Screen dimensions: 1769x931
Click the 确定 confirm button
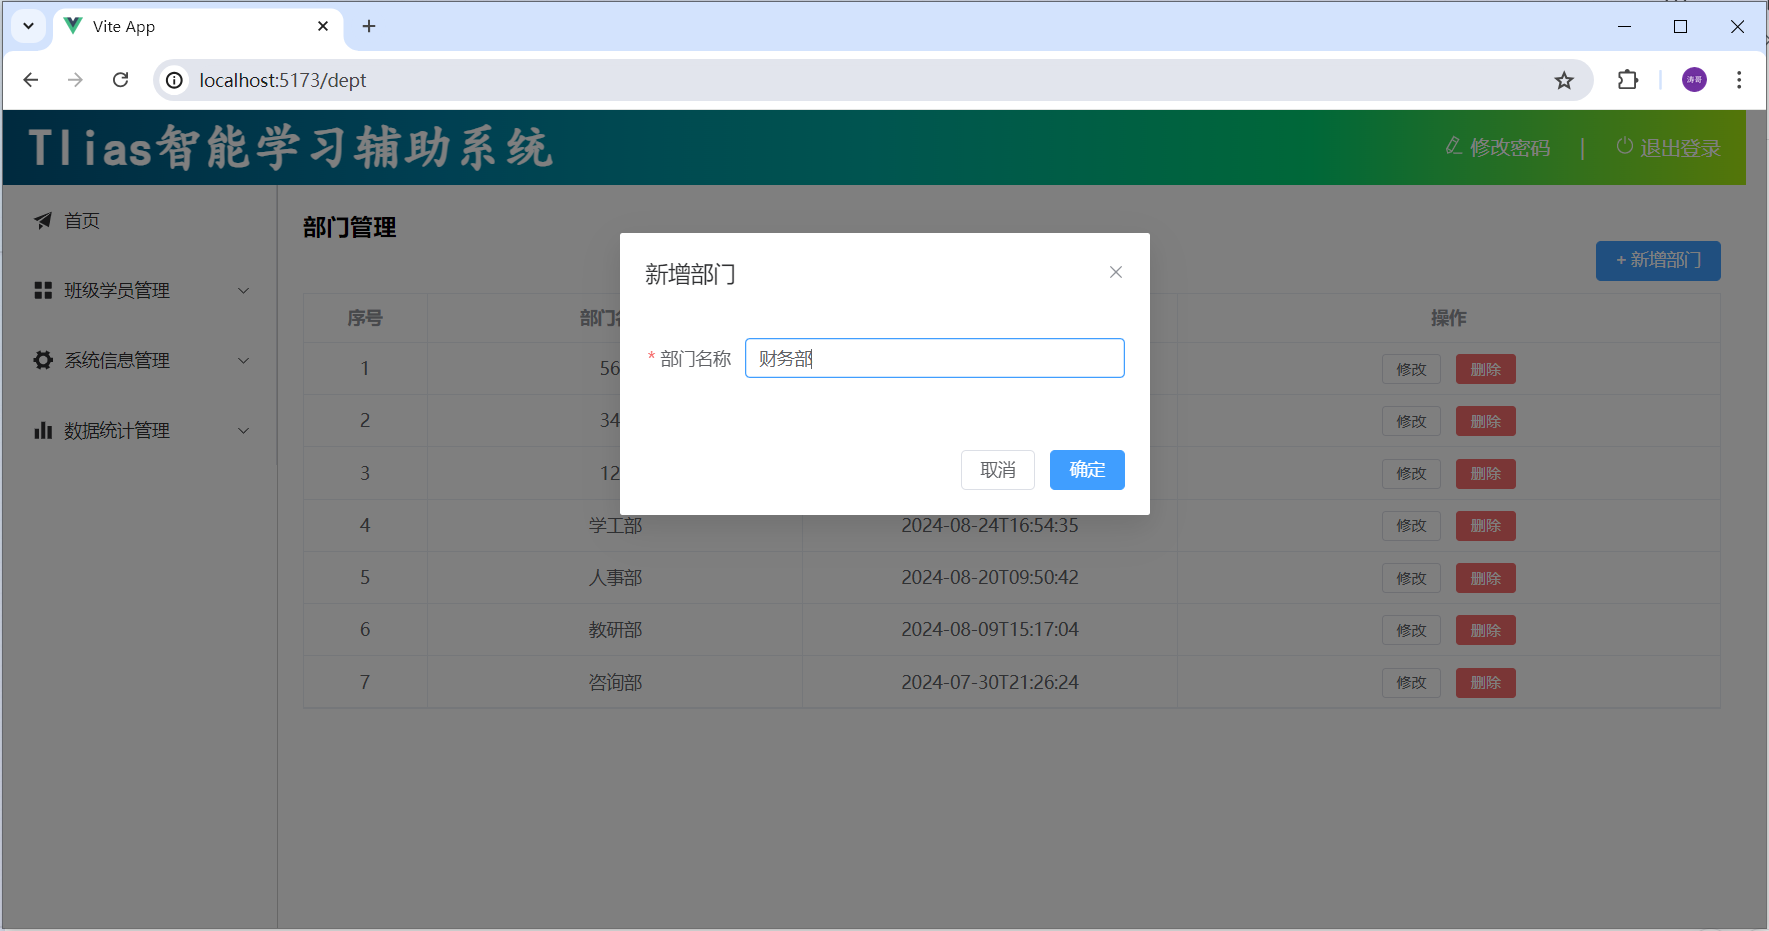[1087, 470]
